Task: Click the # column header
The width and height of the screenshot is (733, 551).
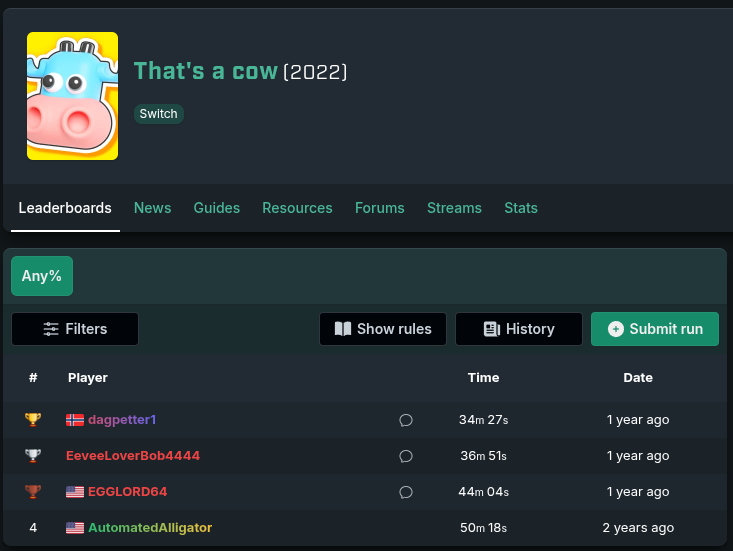Action: tap(33, 378)
